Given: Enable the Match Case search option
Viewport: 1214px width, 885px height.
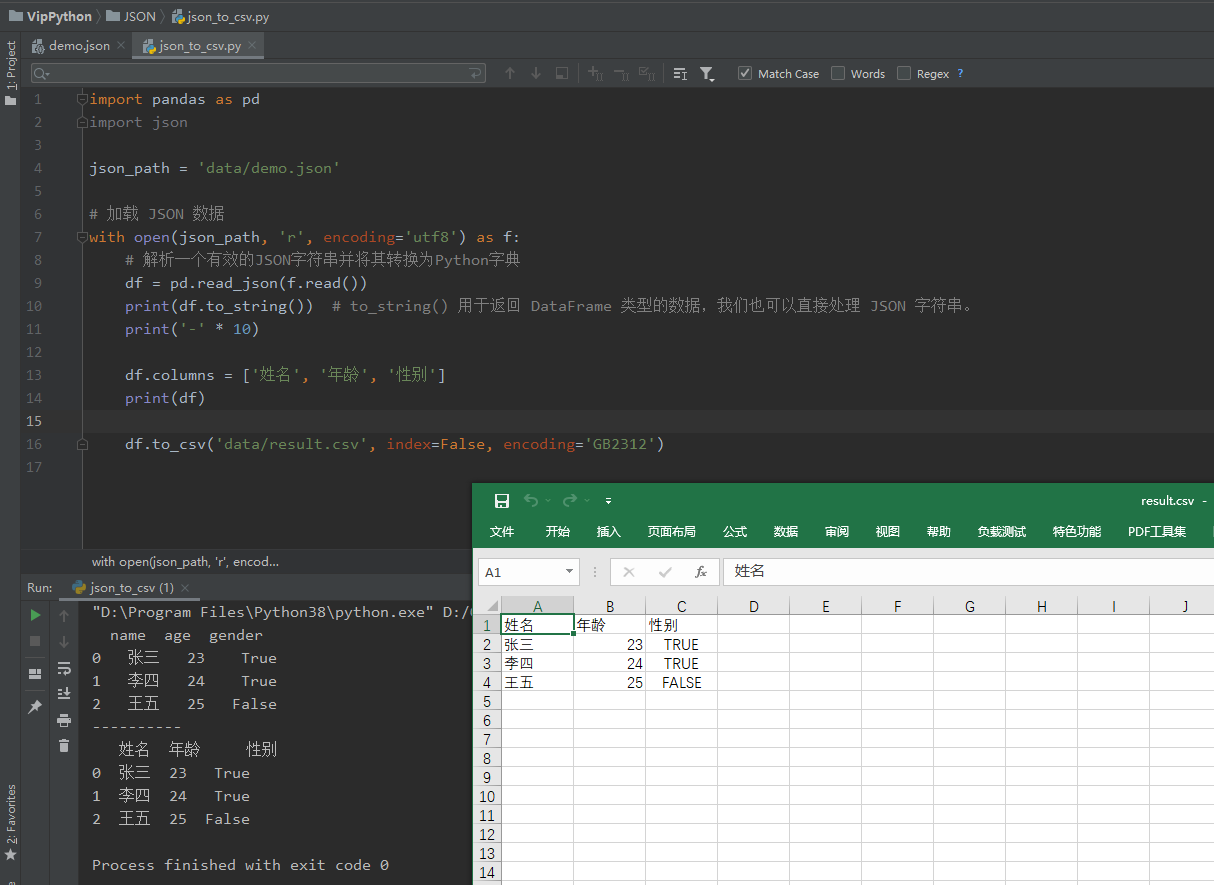Looking at the screenshot, I should pyautogui.click(x=744, y=73).
